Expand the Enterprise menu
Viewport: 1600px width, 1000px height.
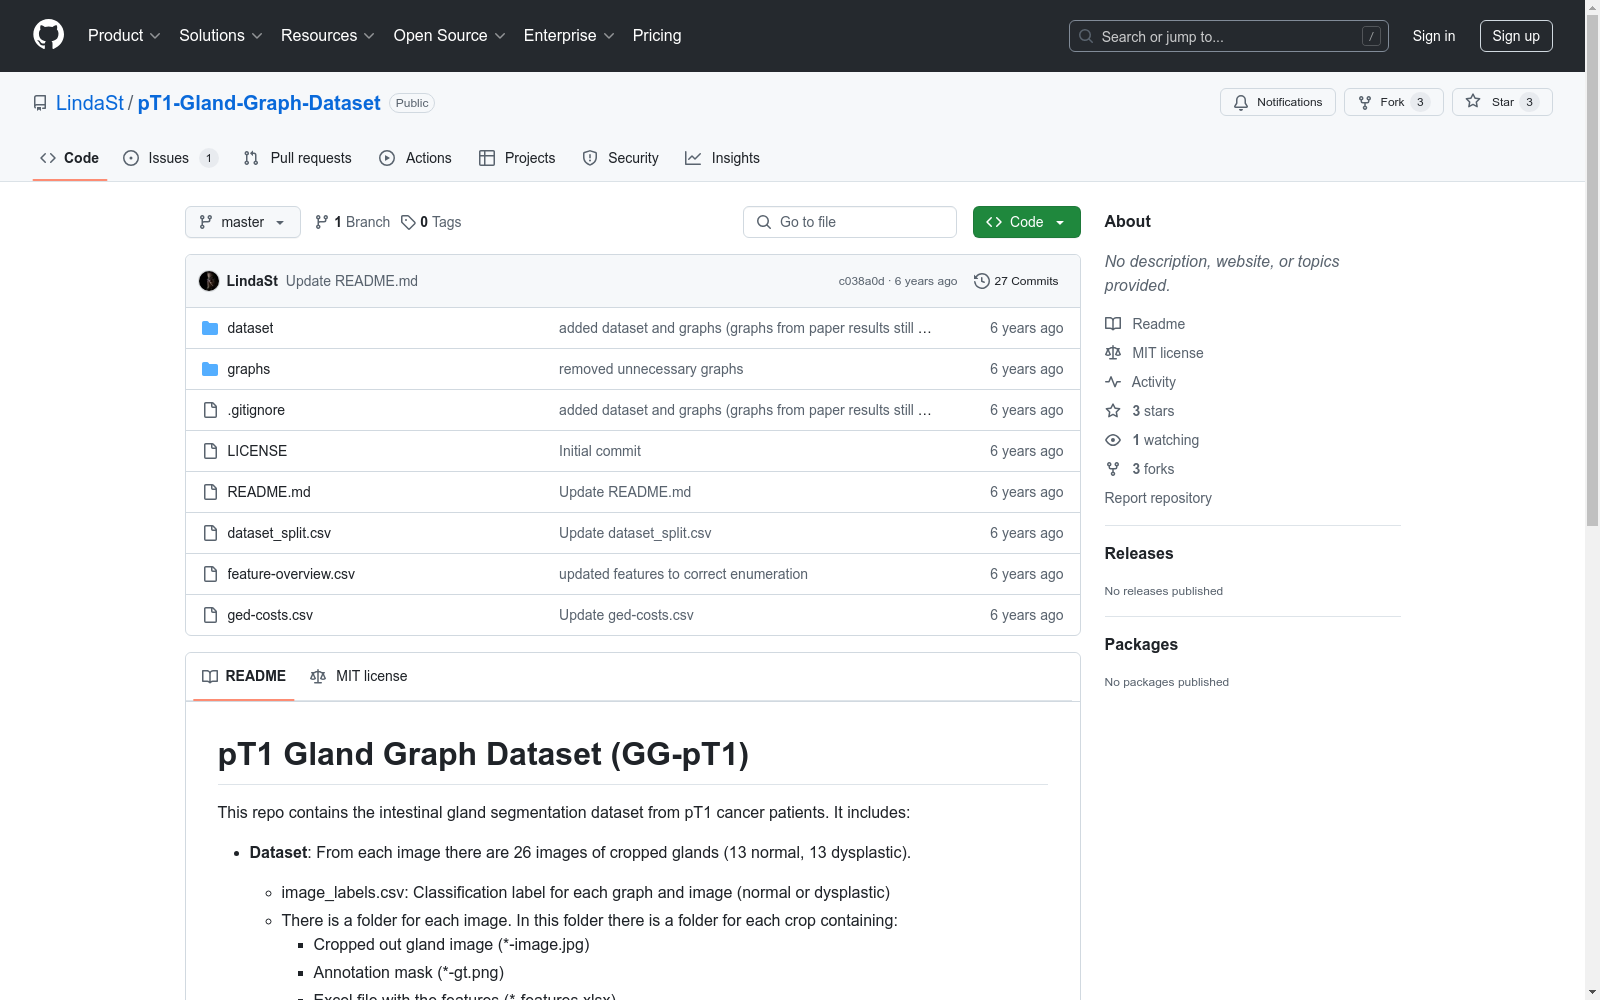pos(569,35)
